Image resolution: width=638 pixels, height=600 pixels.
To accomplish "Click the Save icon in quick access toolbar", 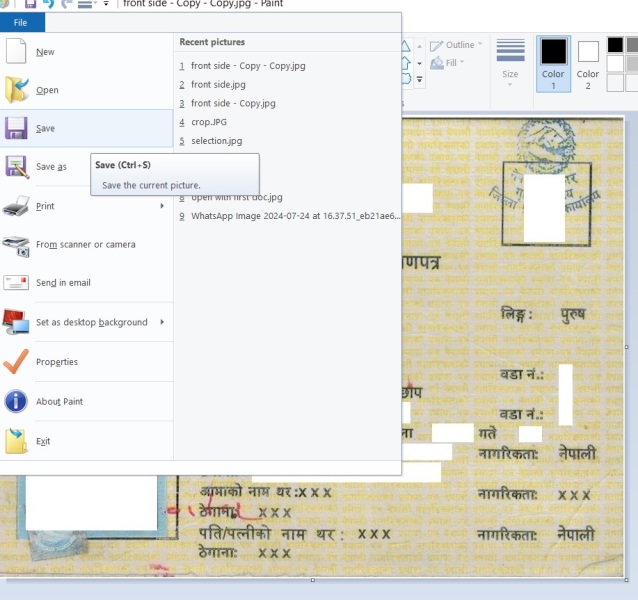I will pos(30,4).
